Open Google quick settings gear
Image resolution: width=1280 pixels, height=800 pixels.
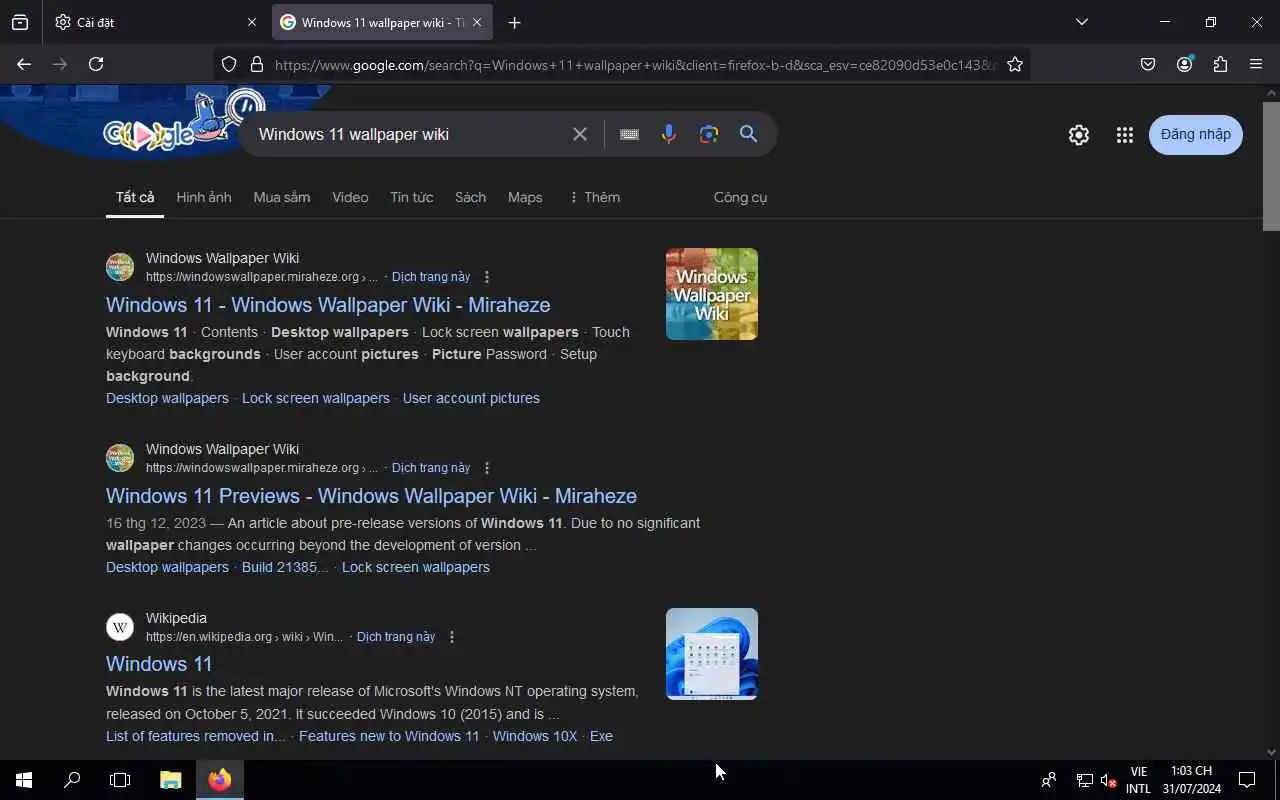tap(1078, 135)
